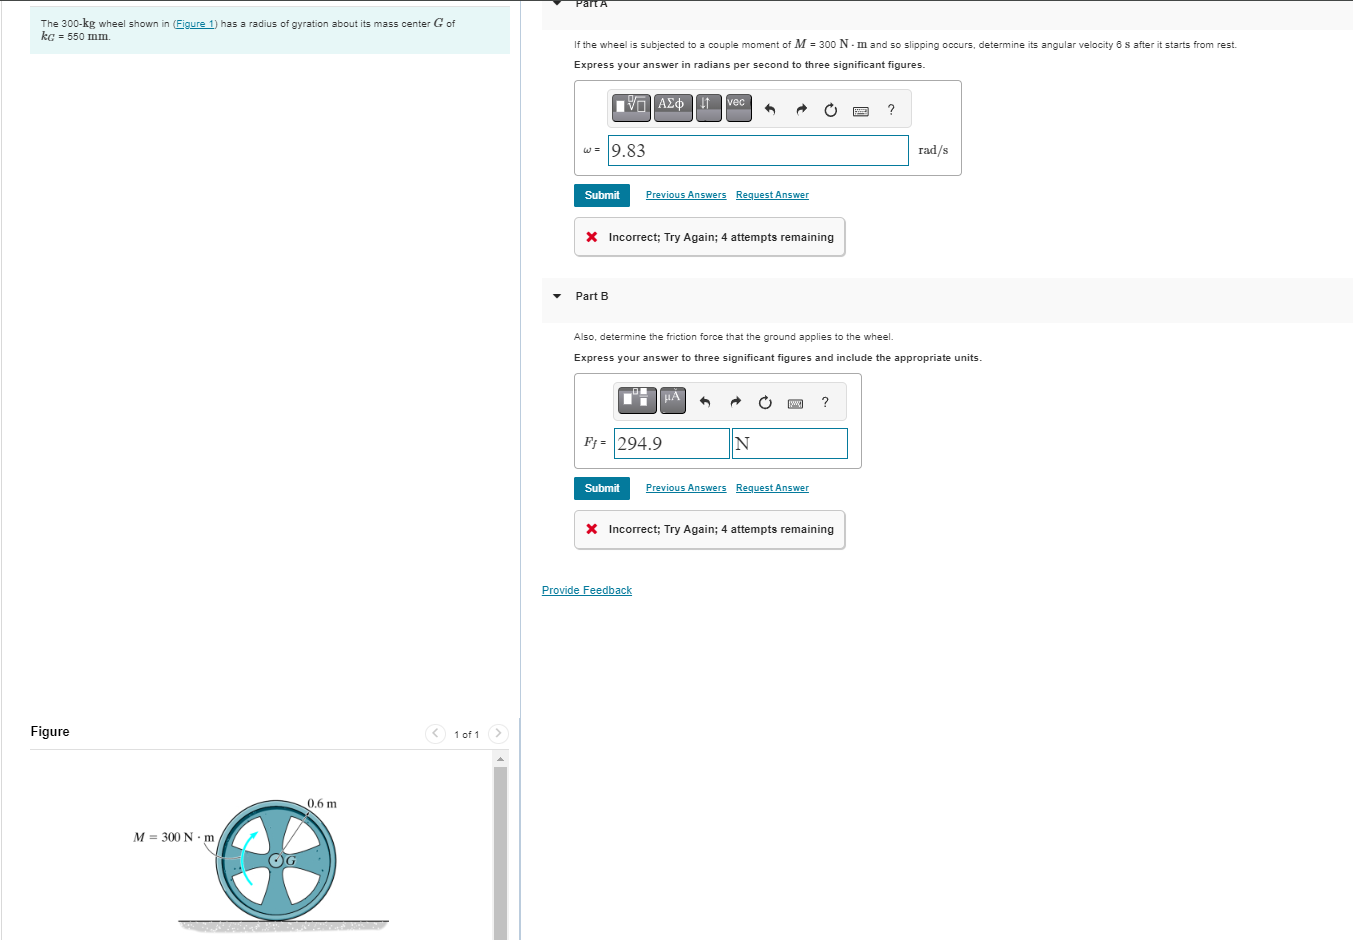Open templates icon in Part A toolbar
Screen dimensions: 1353x940
tap(632, 106)
